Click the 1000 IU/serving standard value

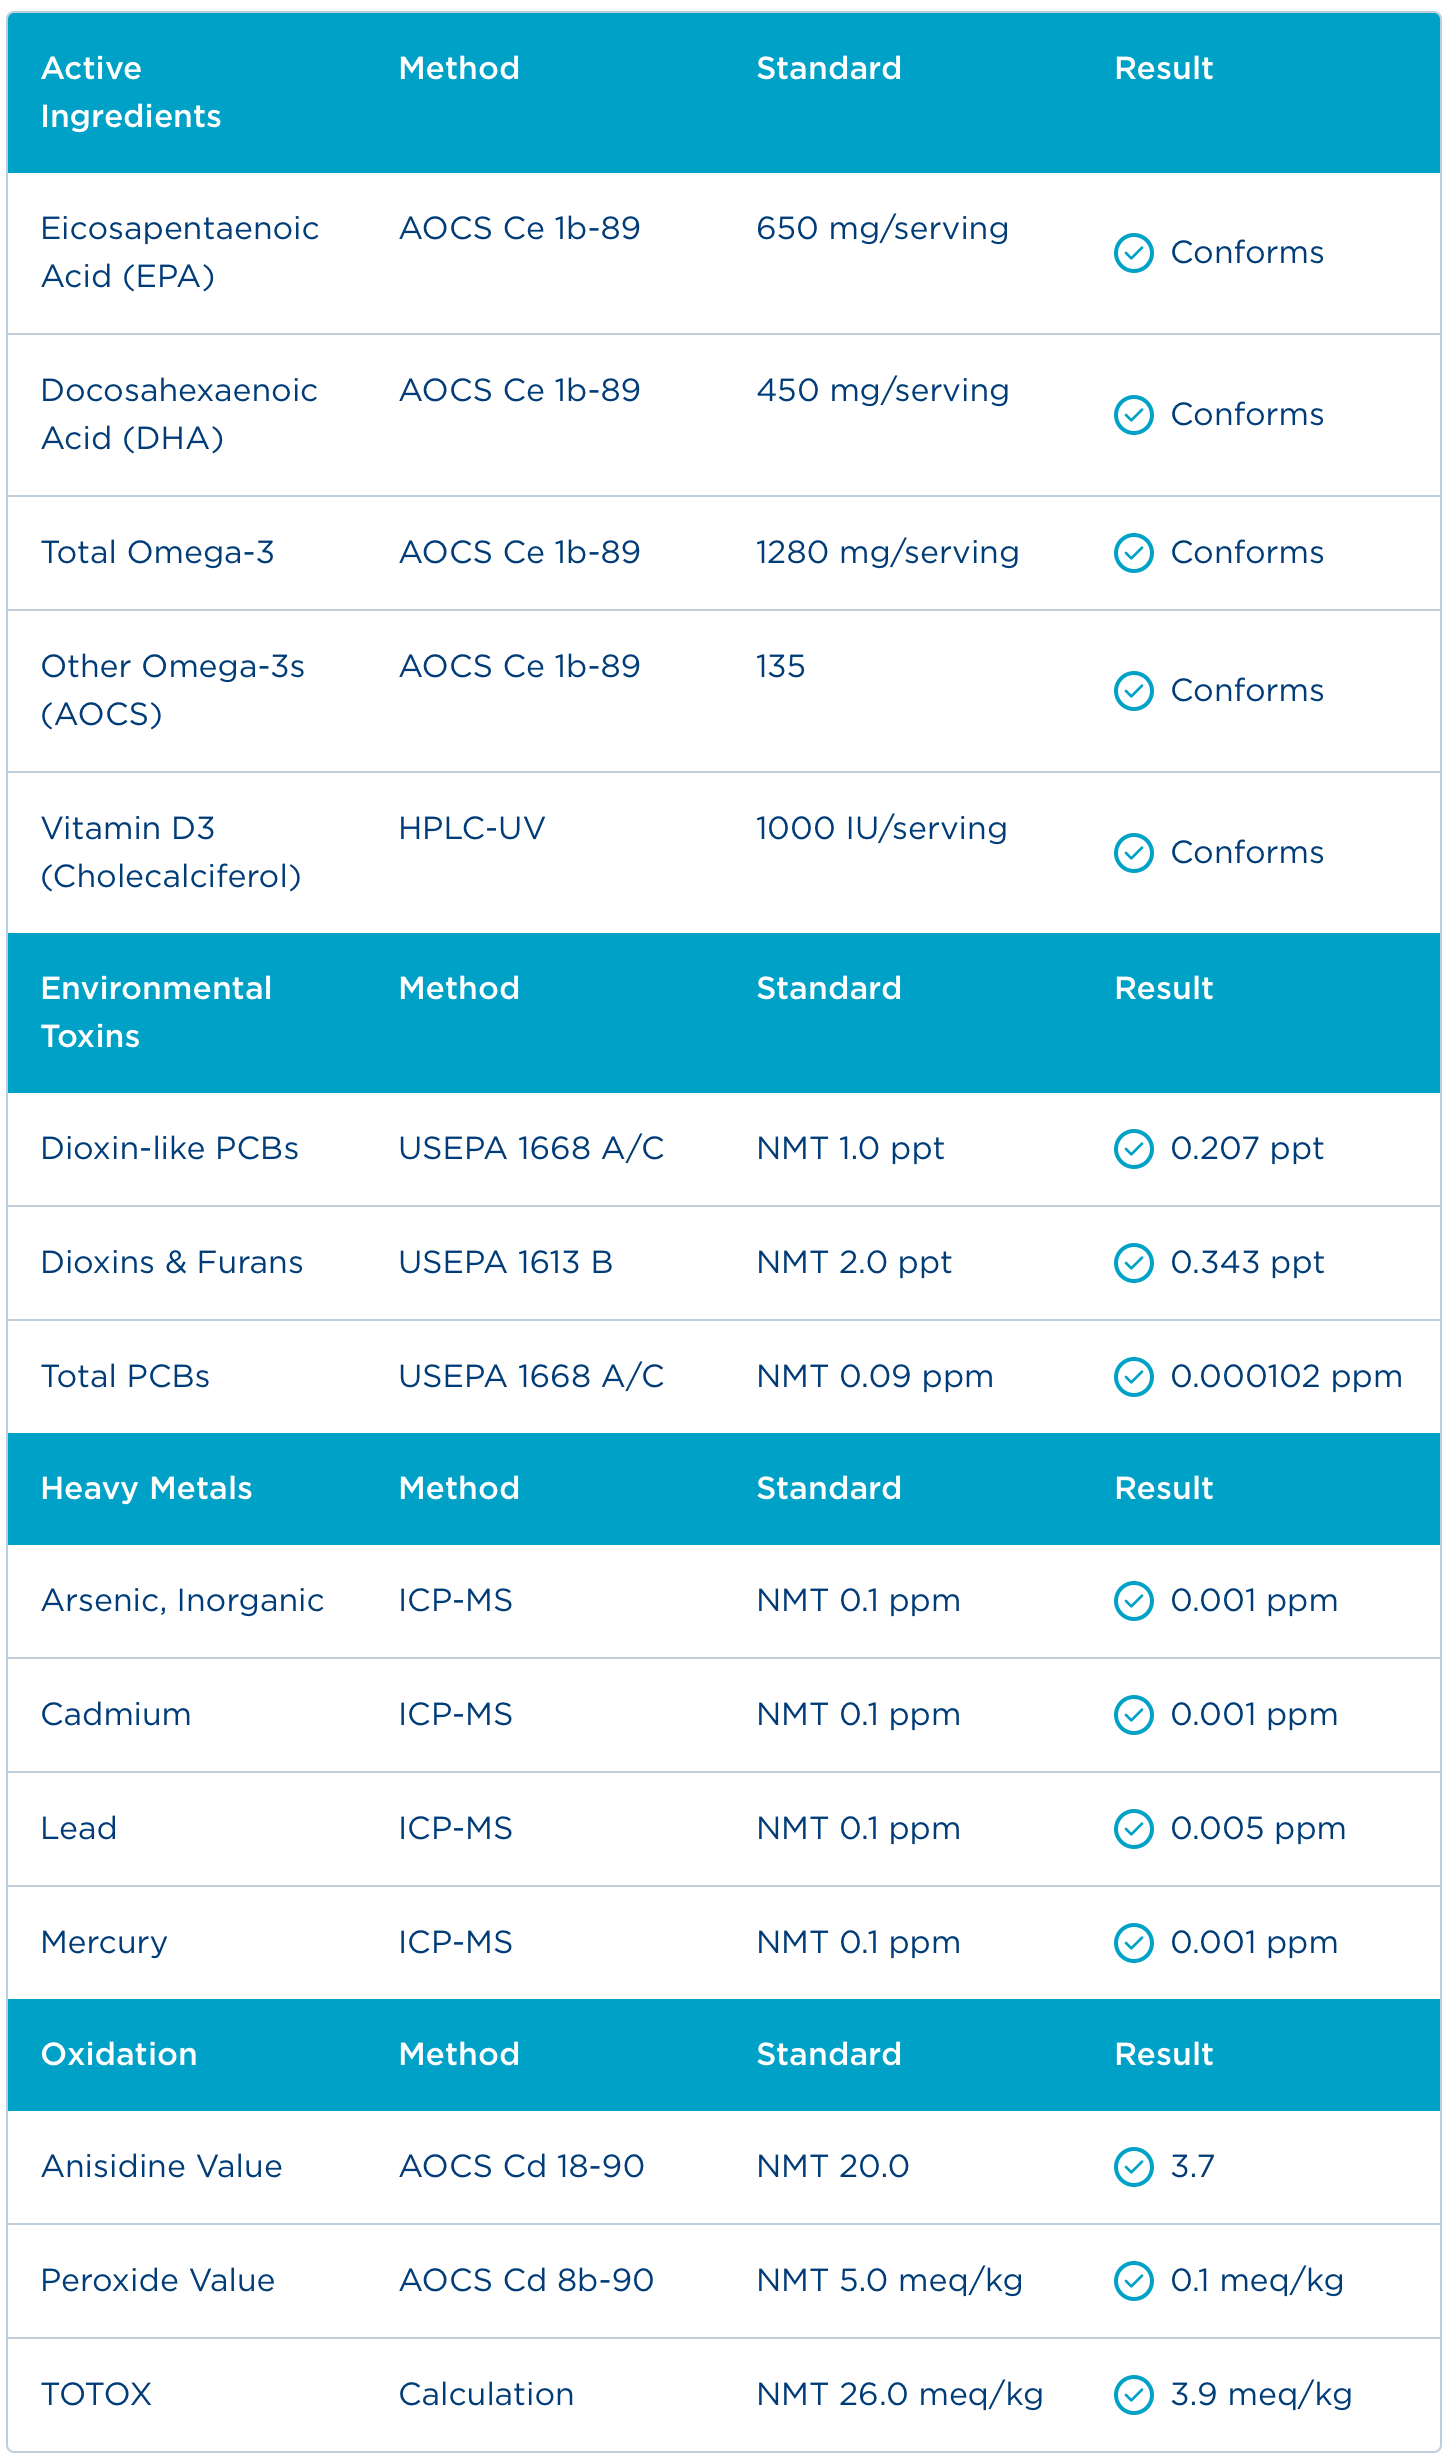[882, 828]
